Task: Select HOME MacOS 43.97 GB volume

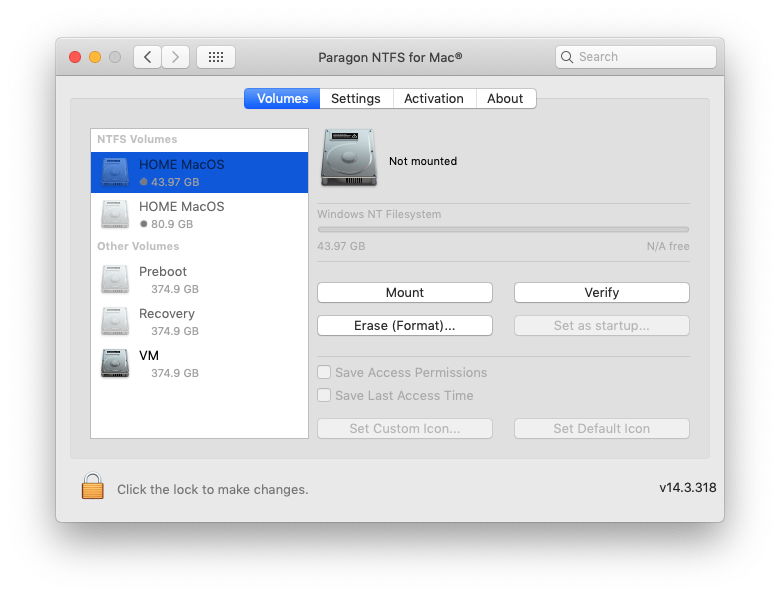Action: click(199, 172)
